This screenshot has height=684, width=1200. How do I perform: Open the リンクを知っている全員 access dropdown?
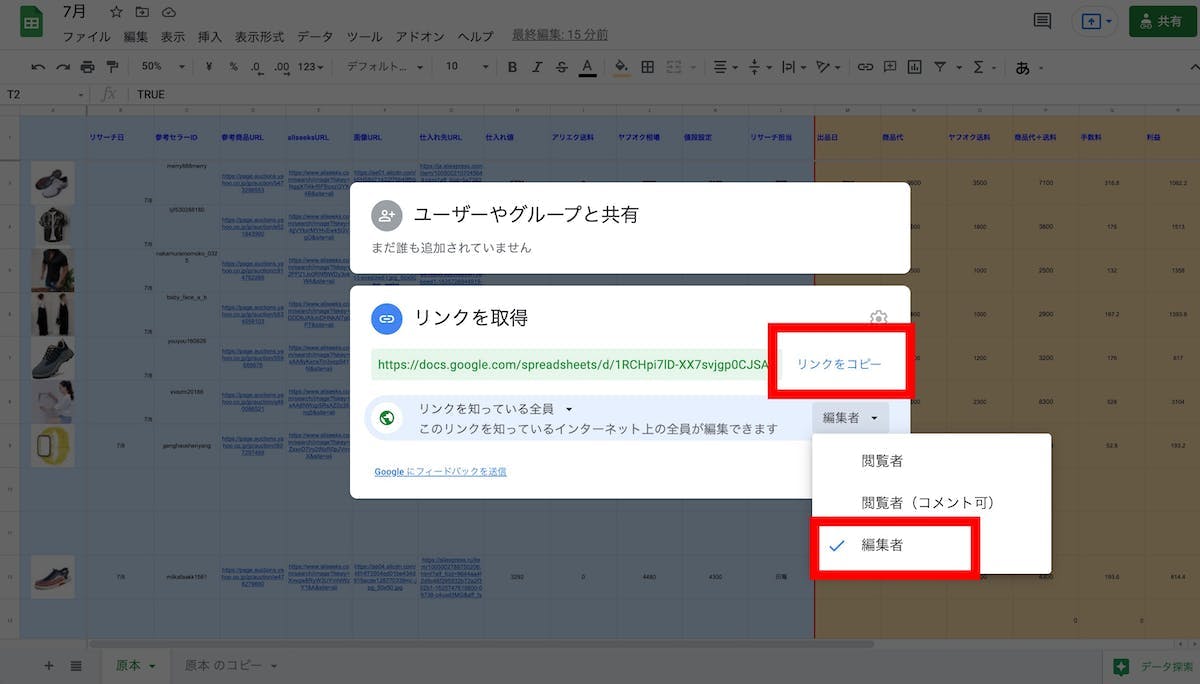[x=495, y=409]
